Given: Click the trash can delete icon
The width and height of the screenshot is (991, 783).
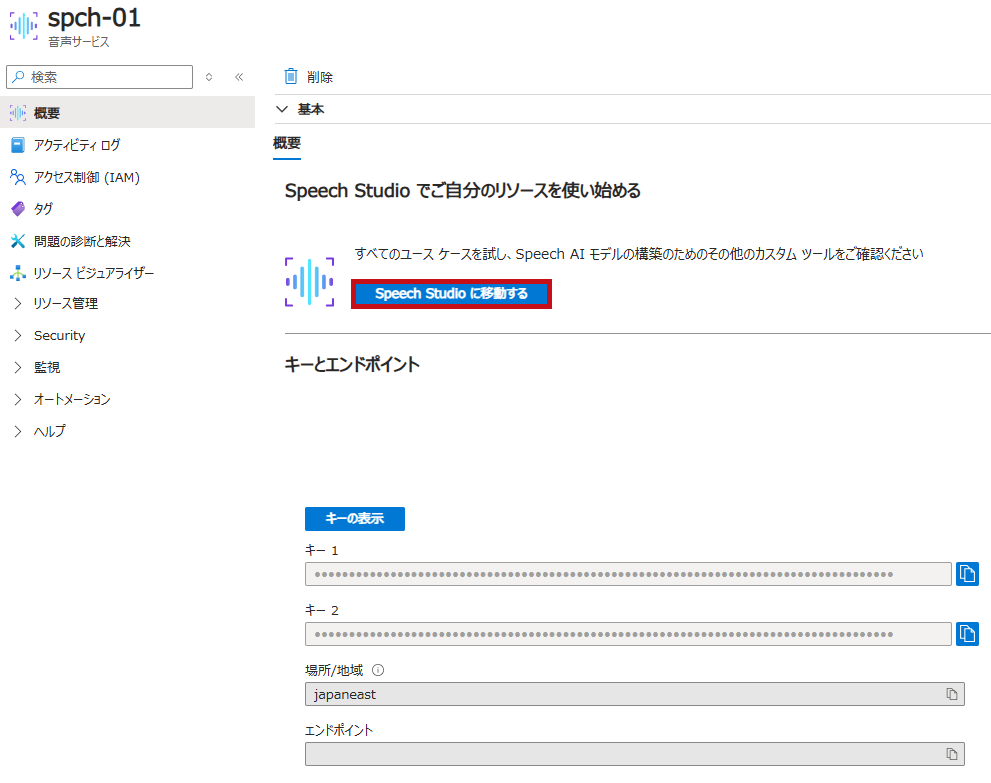Looking at the screenshot, I should coord(291,76).
